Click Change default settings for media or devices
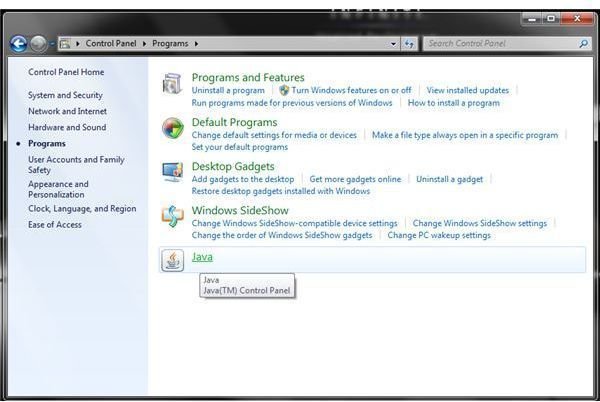The width and height of the screenshot is (600, 402). pyautogui.click(x=274, y=135)
